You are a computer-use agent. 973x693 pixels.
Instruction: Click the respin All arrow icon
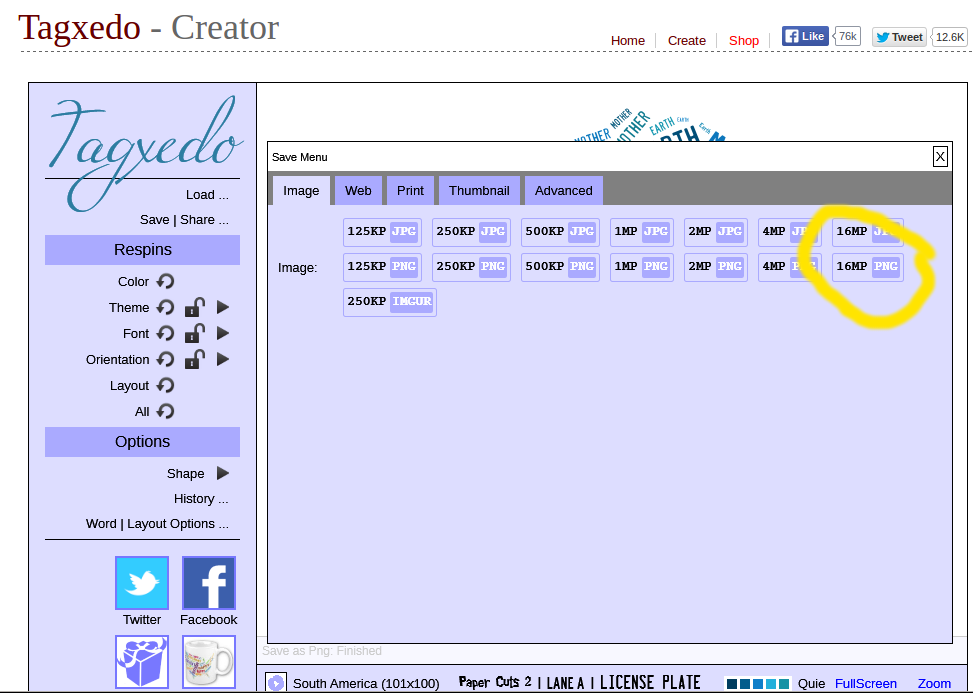[165, 411]
